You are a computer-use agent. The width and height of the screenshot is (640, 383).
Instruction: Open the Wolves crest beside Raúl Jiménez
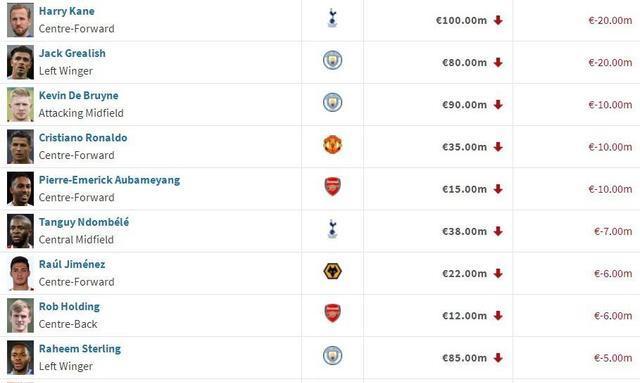[x=333, y=271]
